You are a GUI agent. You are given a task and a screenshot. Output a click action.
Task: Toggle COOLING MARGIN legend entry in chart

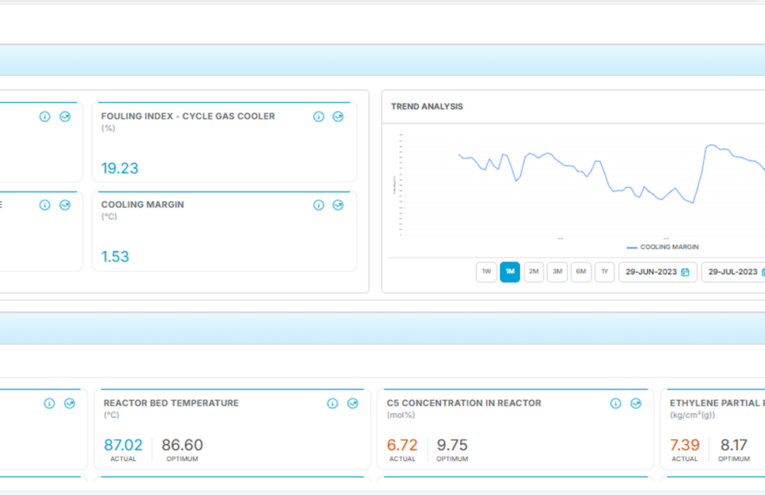tap(663, 247)
